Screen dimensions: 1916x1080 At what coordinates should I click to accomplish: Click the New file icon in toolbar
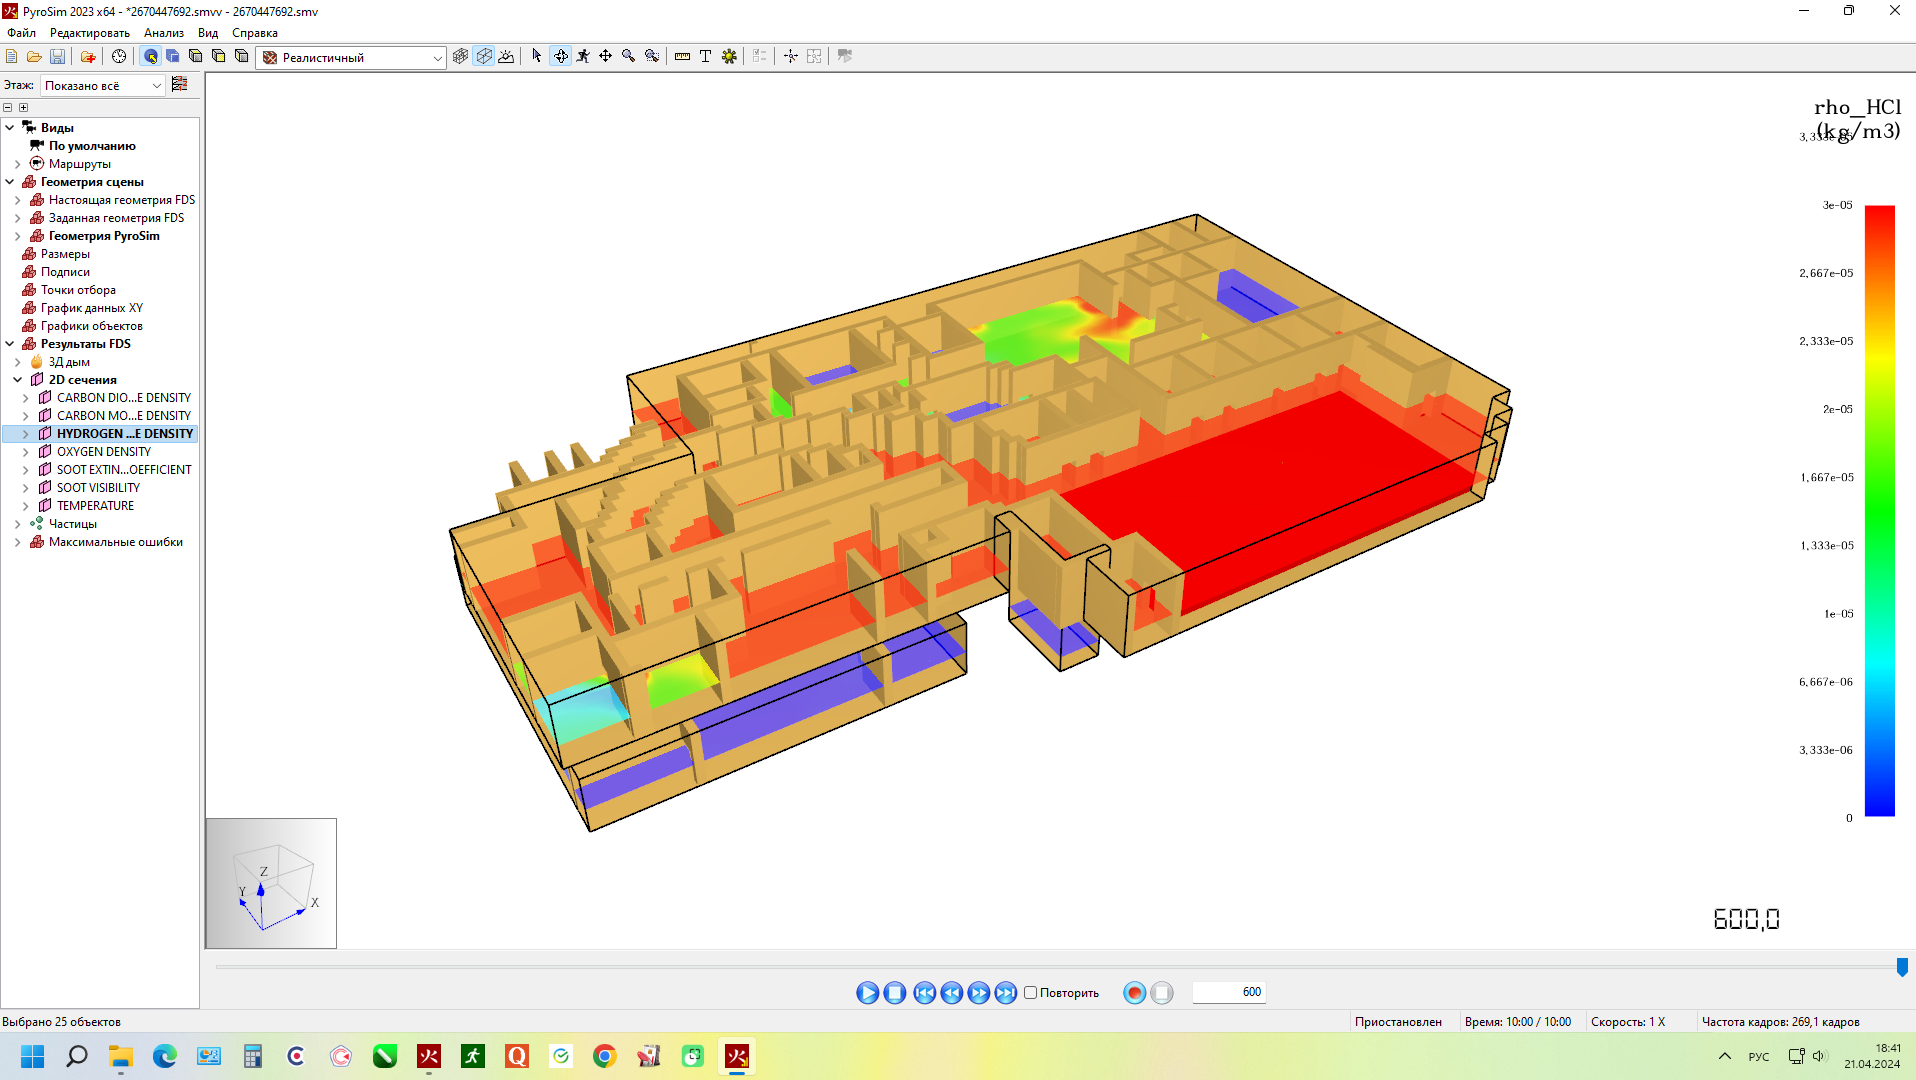(12, 57)
